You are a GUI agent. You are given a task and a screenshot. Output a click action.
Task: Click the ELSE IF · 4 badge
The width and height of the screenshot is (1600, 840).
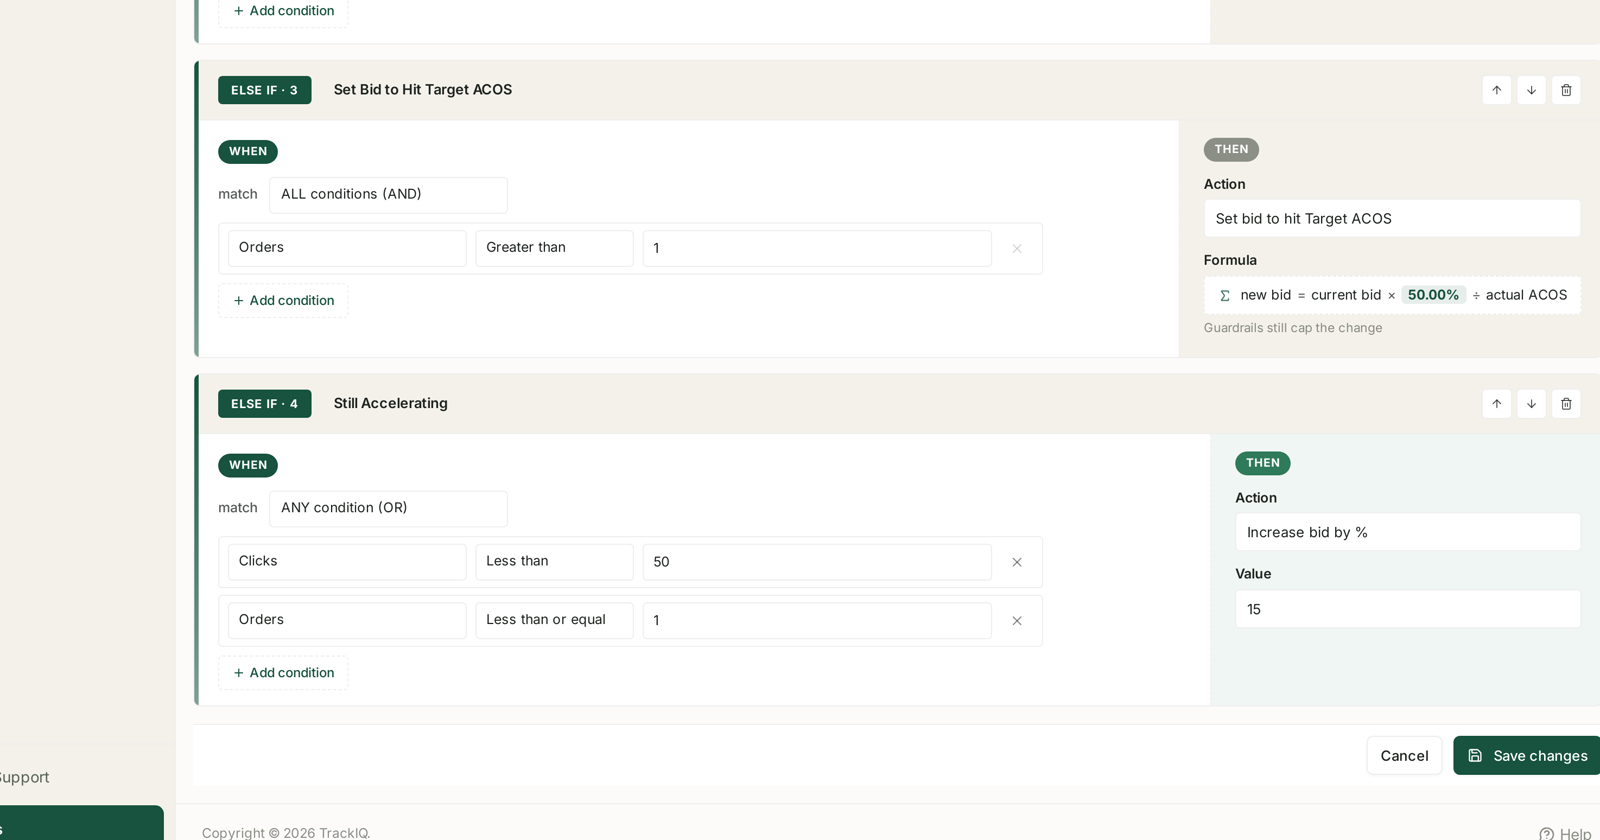(265, 404)
